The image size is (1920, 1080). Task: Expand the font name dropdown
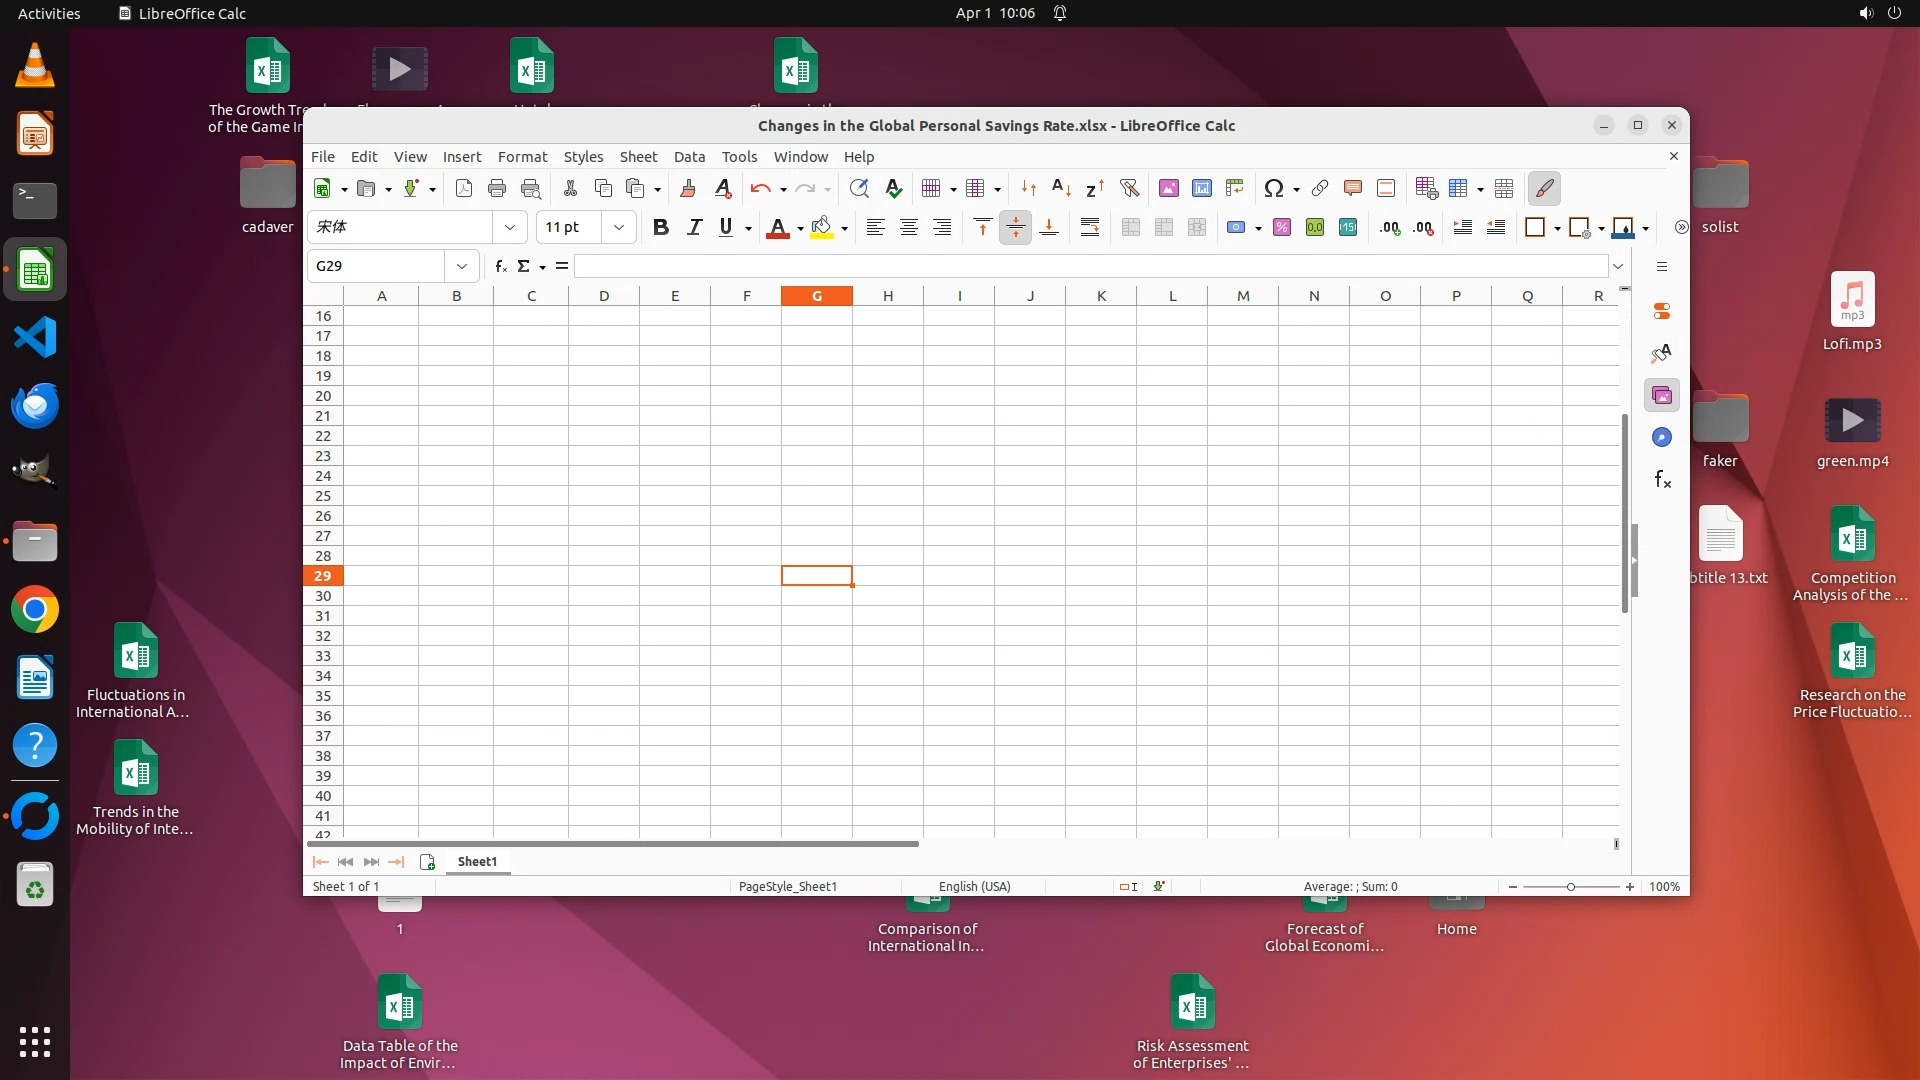point(510,227)
